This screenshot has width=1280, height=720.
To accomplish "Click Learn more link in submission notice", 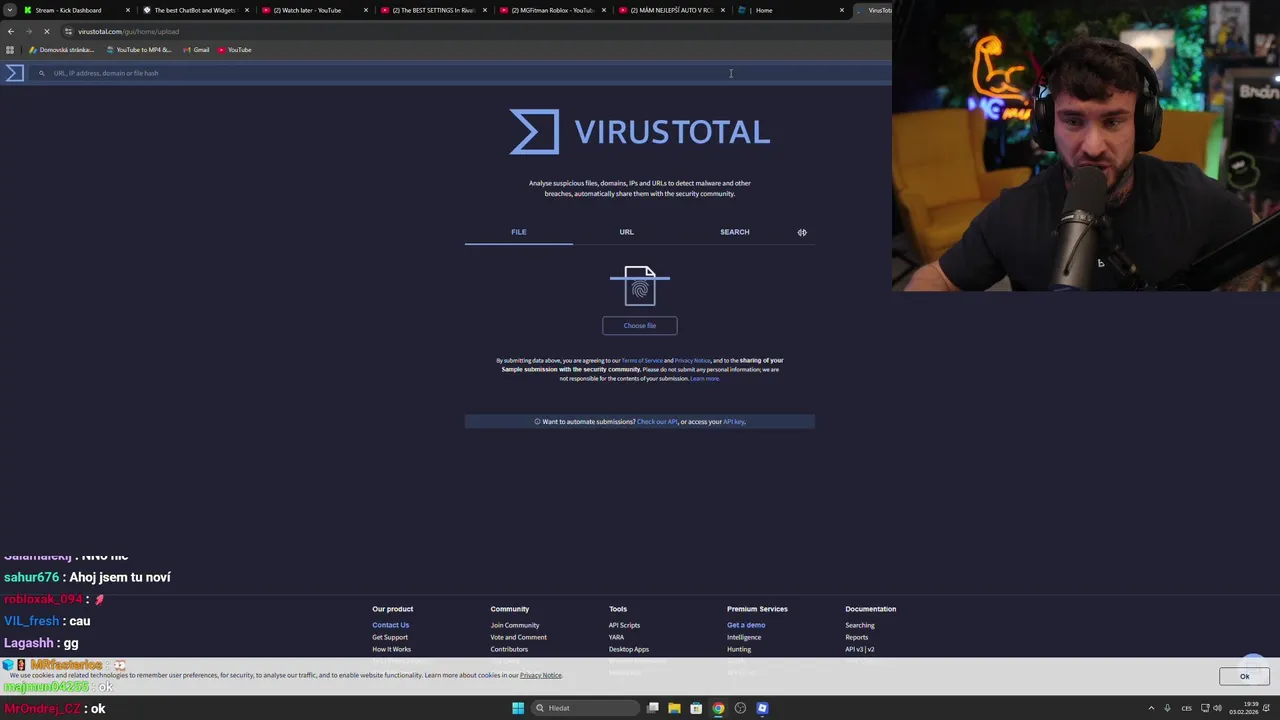I will tap(704, 378).
